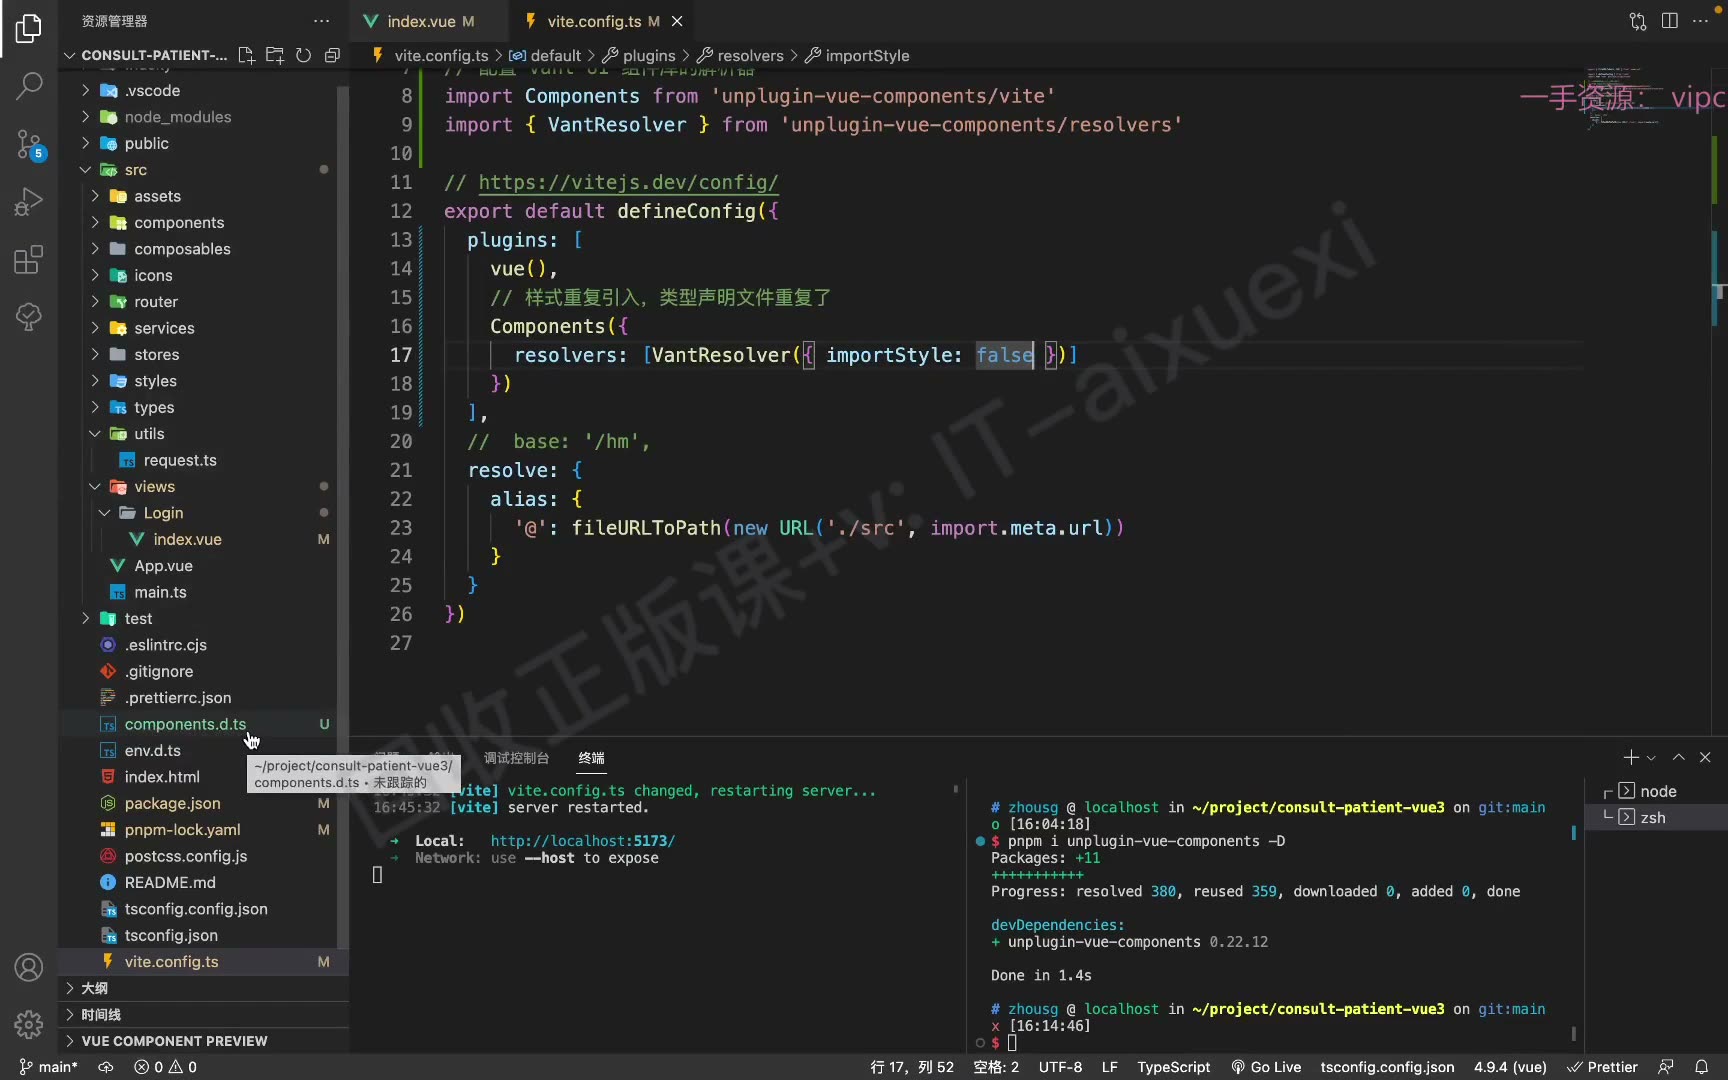
Task: Toggle Prettier status in status bar
Action: pyautogui.click(x=1602, y=1067)
